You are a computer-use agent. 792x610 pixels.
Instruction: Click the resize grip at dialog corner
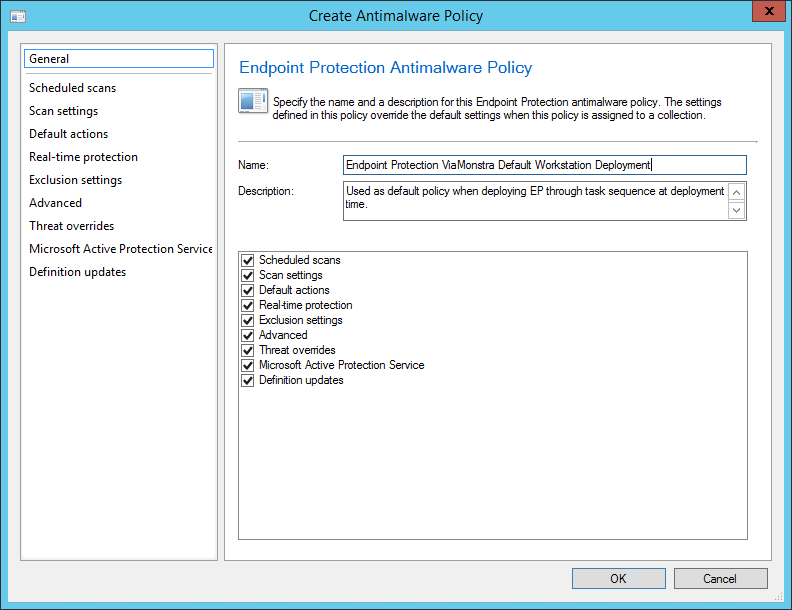(778, 597)
